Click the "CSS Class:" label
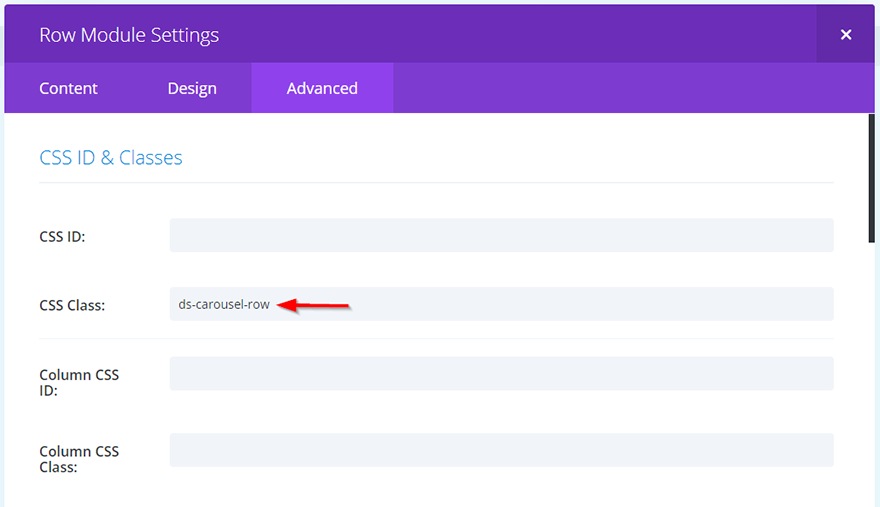Image resolution: width=880 pixels, height=507 pixels. 72,306
